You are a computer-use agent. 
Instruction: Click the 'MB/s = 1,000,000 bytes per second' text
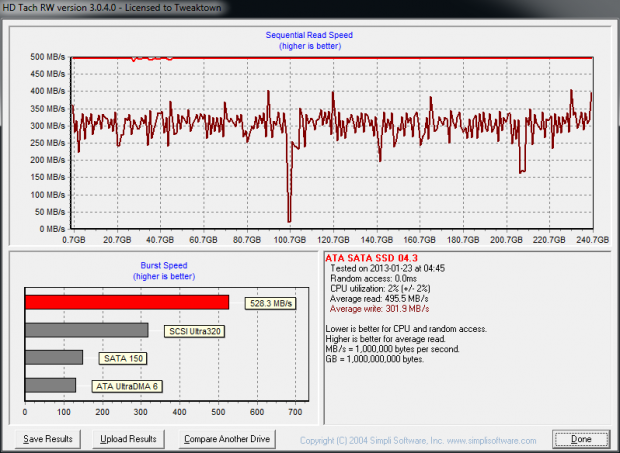click(x=392, y=349)
